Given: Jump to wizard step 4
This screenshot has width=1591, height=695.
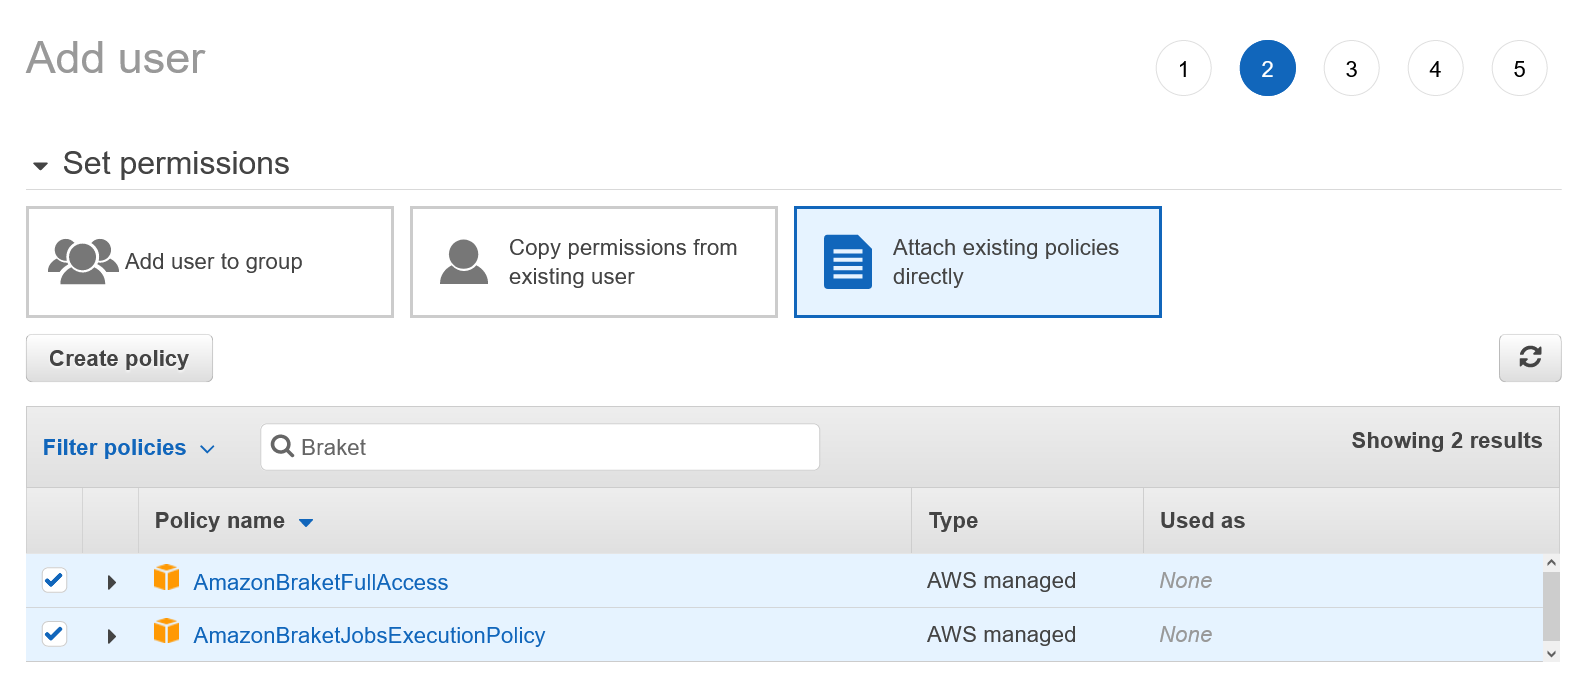Looking at the screenshot, I should click(1436, 68).
